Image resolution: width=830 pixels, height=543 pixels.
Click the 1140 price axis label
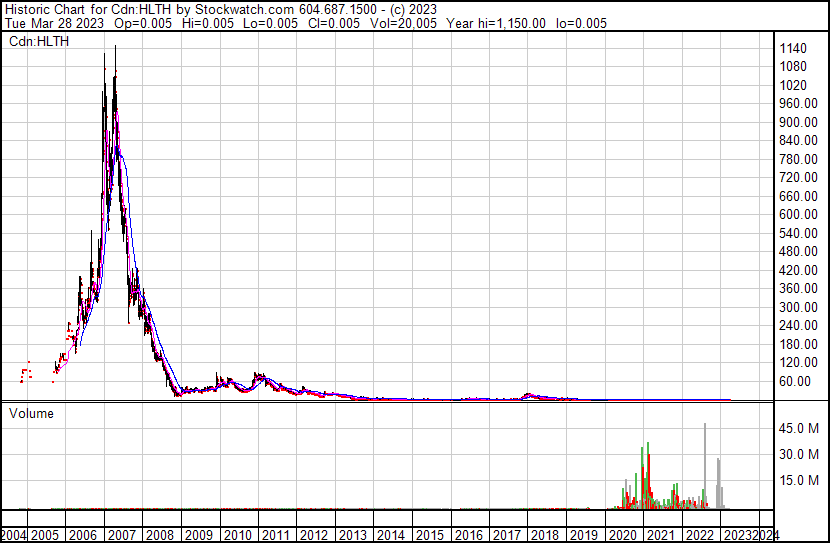pyautogui.click(x=793, y=48)
